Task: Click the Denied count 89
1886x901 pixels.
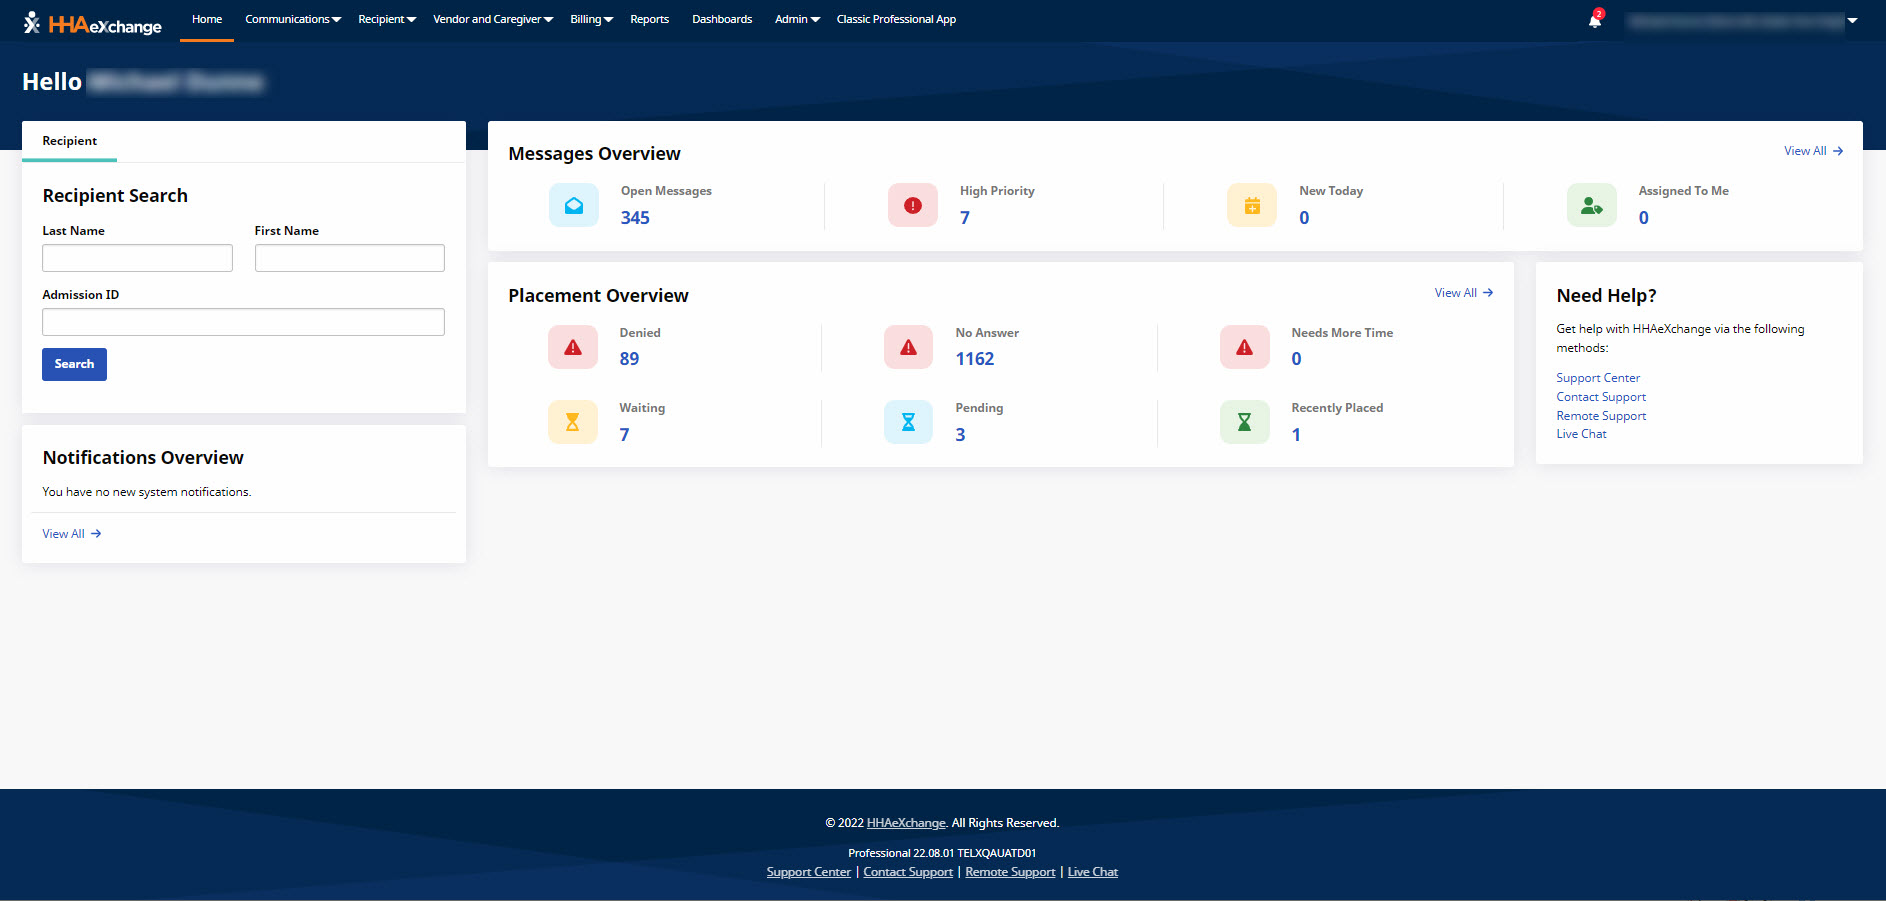Action: 629,359
